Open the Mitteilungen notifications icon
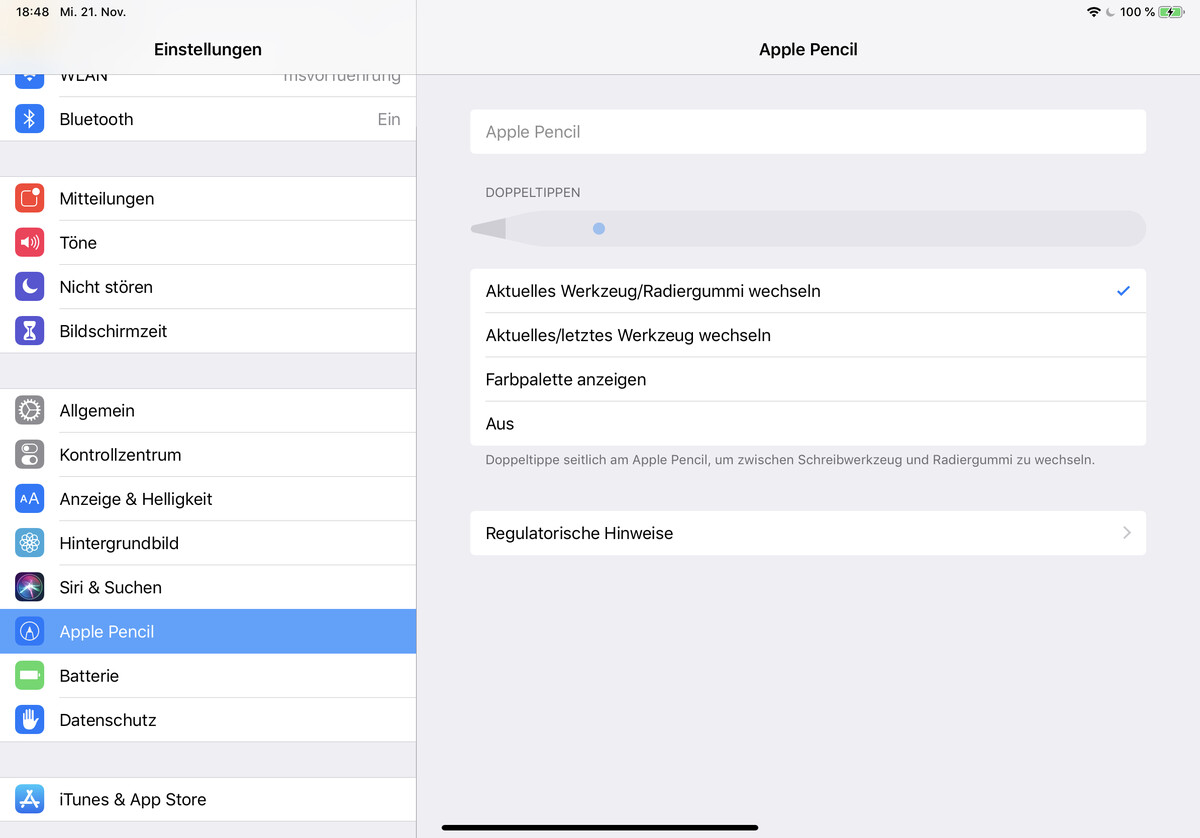Image resolution: width=1200 pixels, height=838 pixels. (x=30, y=199)
